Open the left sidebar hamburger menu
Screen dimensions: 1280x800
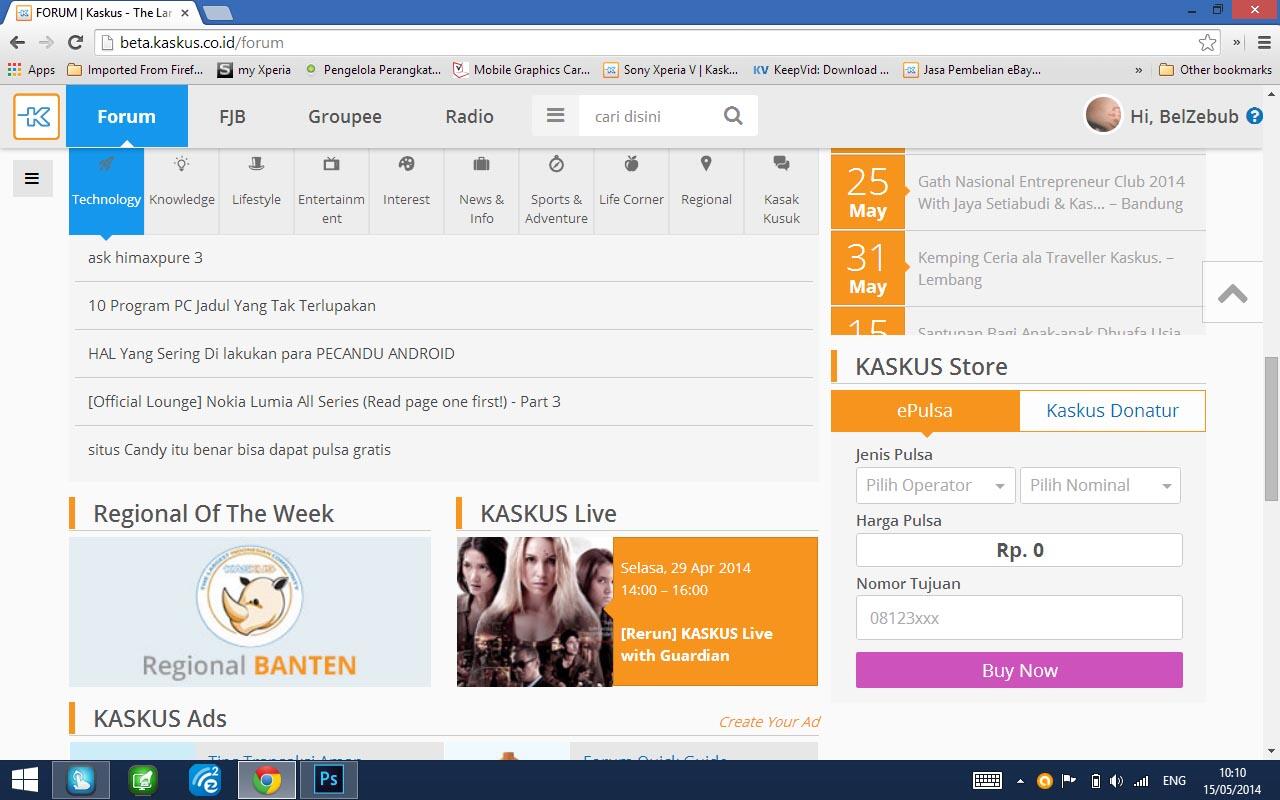[x=32, y=179]
